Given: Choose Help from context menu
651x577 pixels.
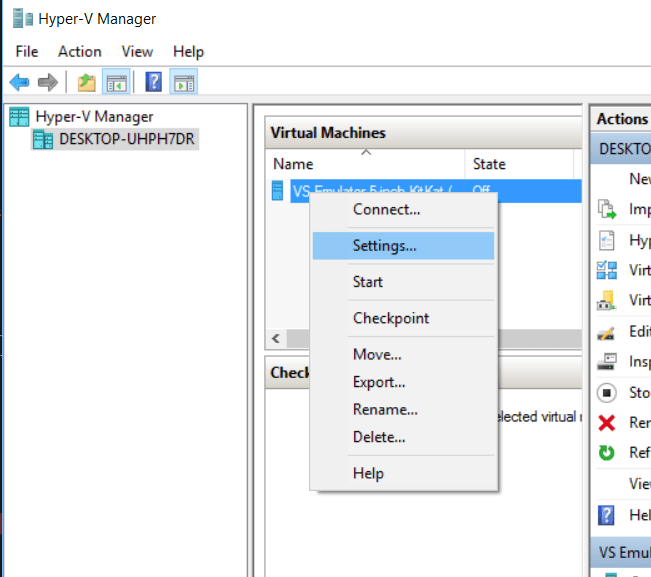Looking at the screenshot, I should pyautogui.click(x=403, y=473).
